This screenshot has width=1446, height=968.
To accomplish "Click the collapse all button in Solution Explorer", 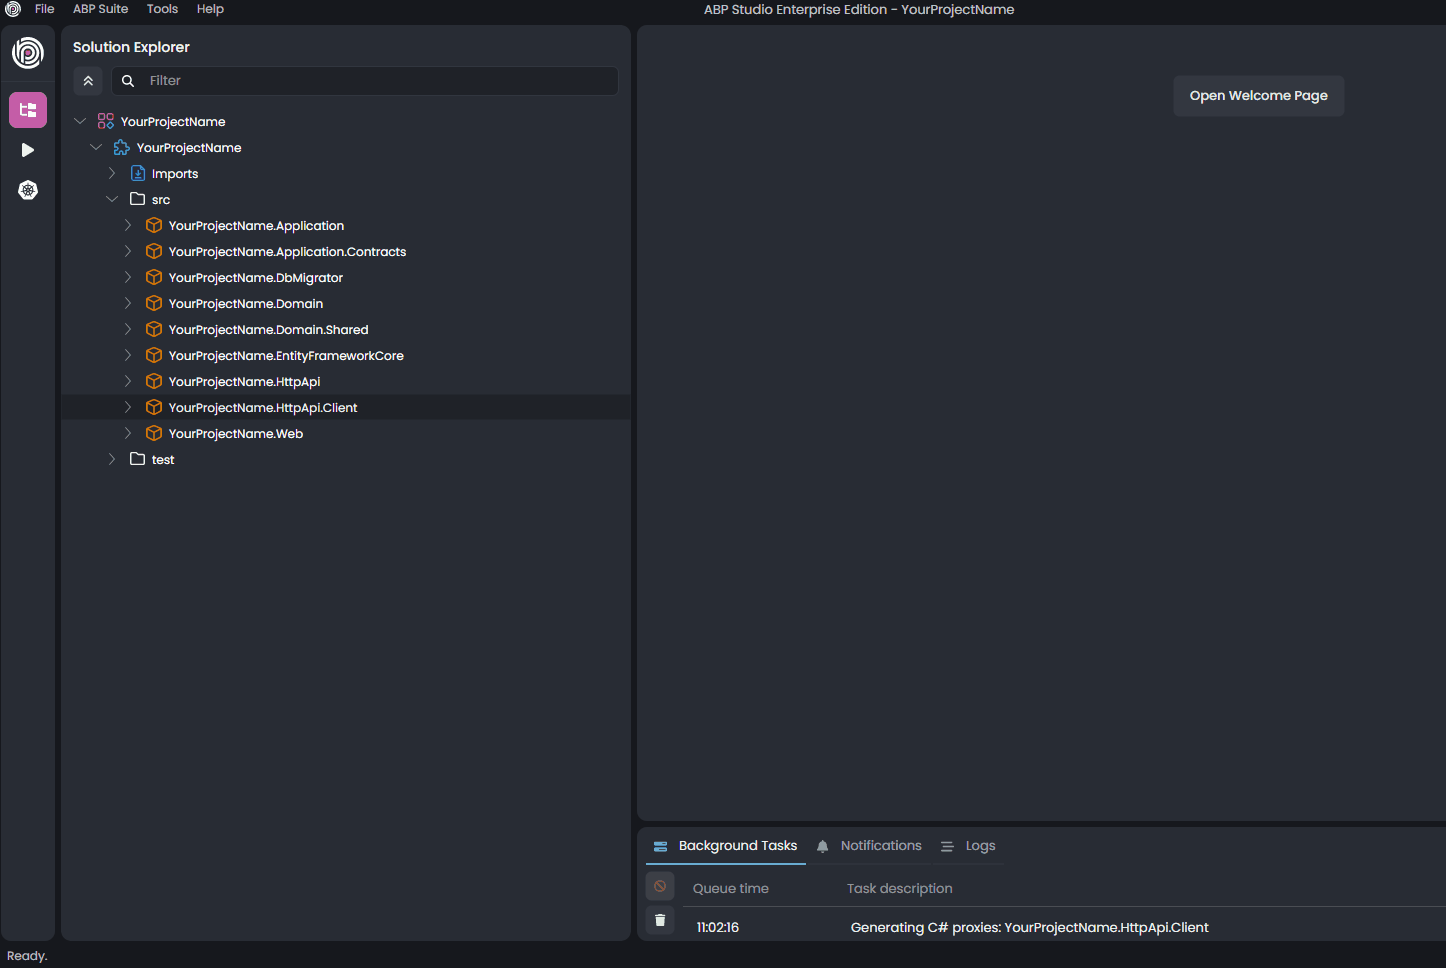I will point(88,81).
